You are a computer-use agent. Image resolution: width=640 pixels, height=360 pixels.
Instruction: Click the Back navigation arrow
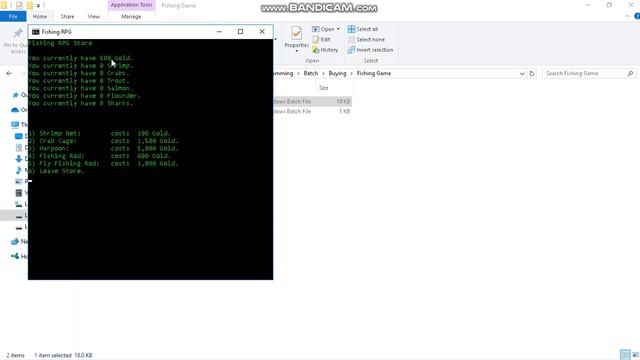9,73
